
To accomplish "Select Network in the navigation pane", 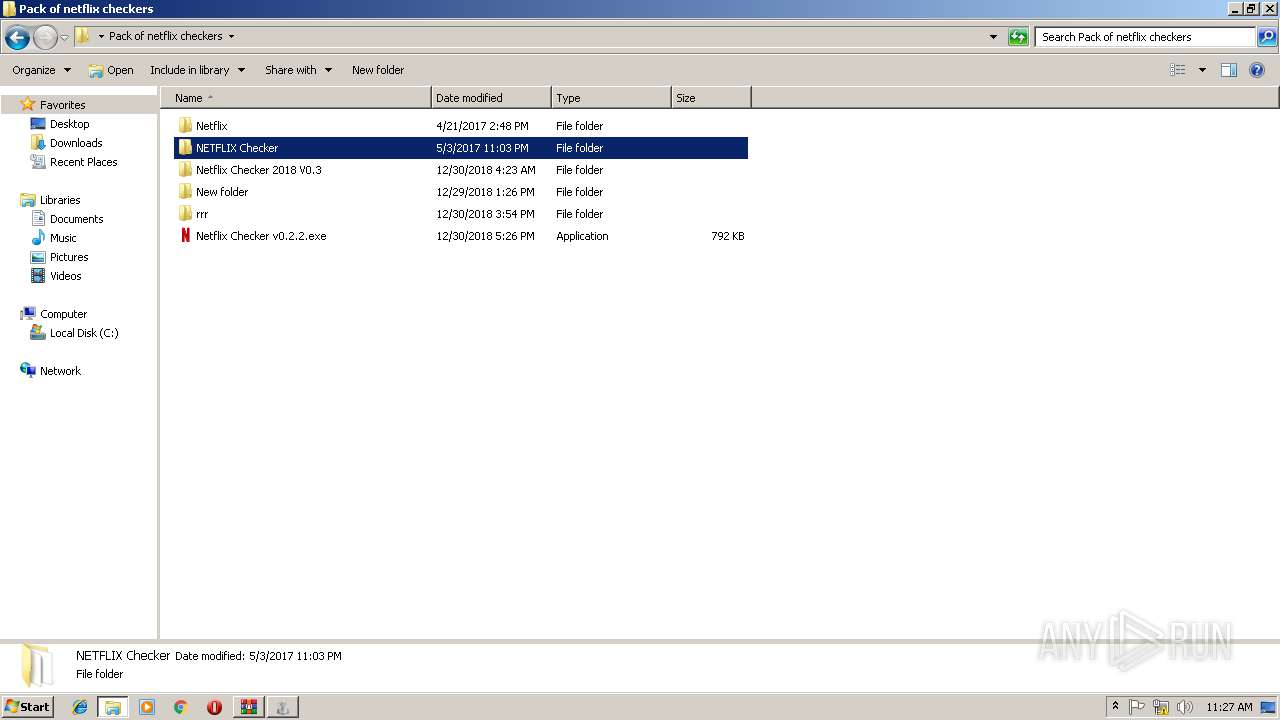I will (x=60, y=371).
